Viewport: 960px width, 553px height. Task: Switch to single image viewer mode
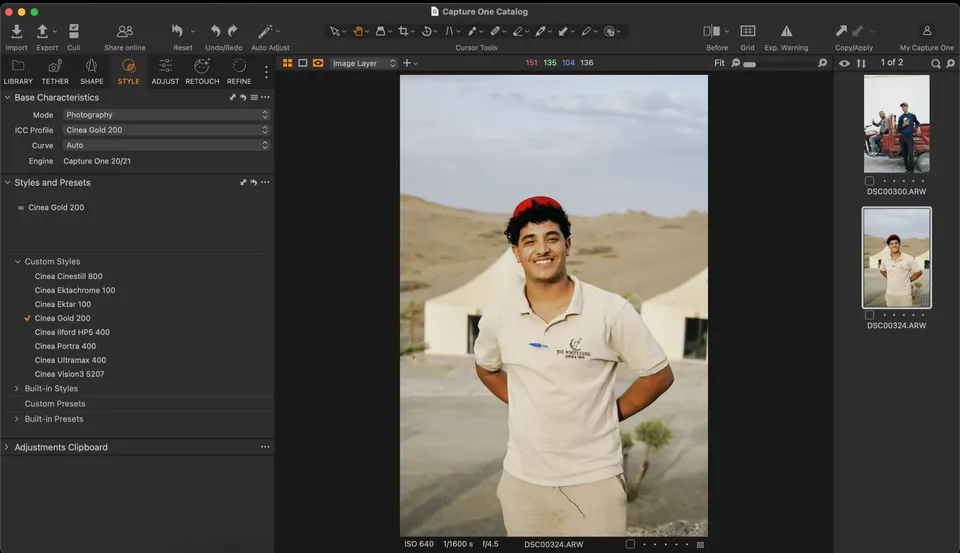(302, 63)
